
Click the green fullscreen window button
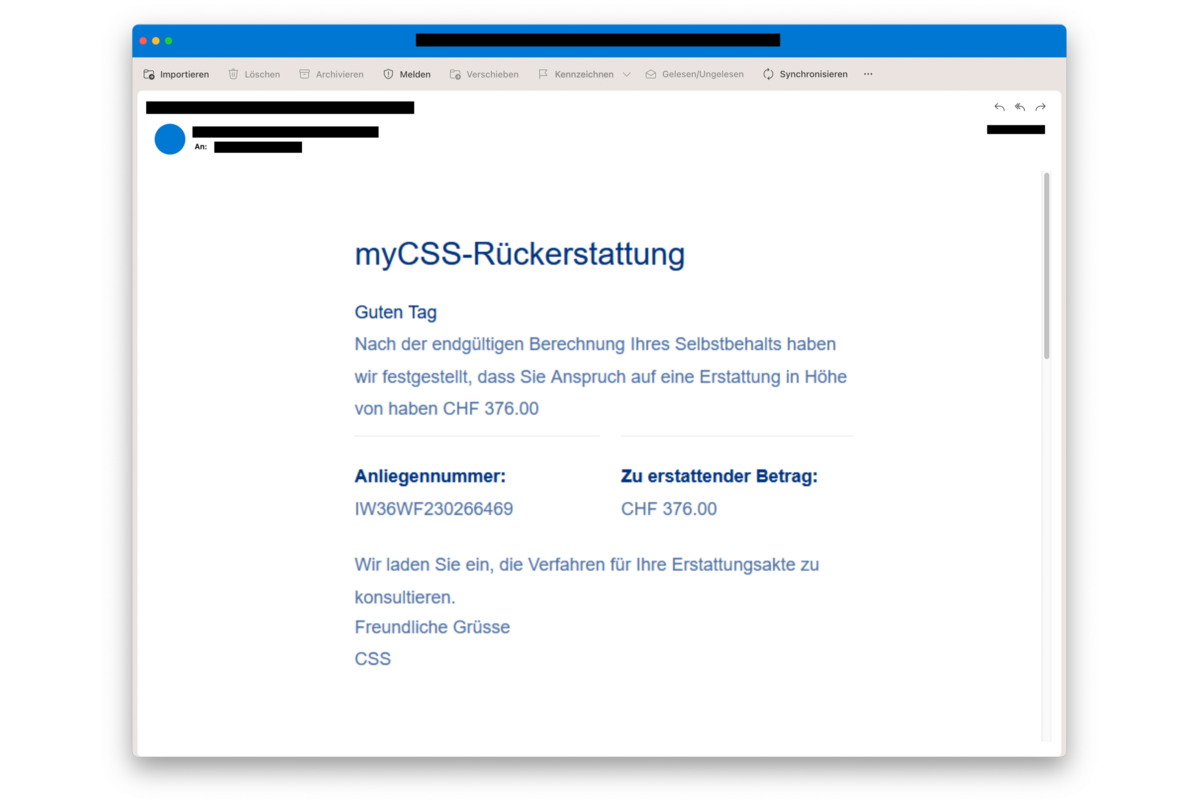168,41
